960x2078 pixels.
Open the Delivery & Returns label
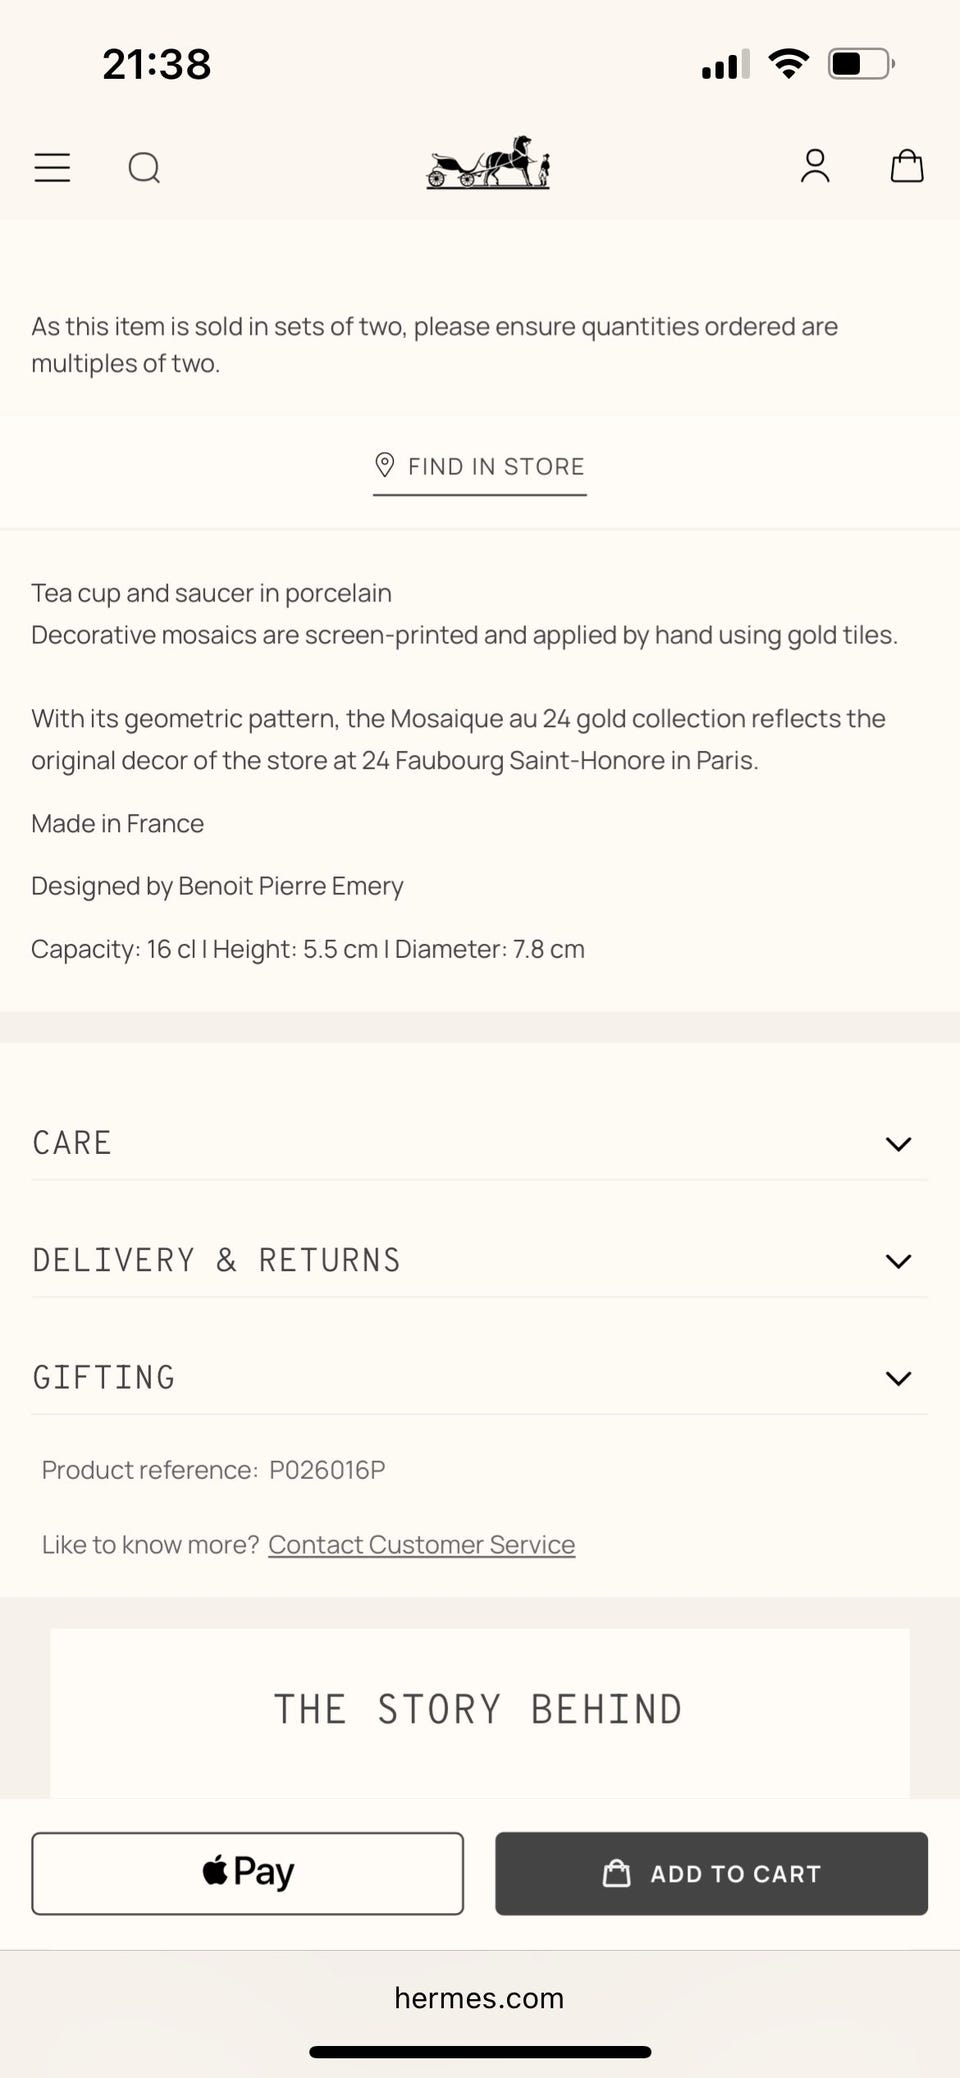point(216,1260)
